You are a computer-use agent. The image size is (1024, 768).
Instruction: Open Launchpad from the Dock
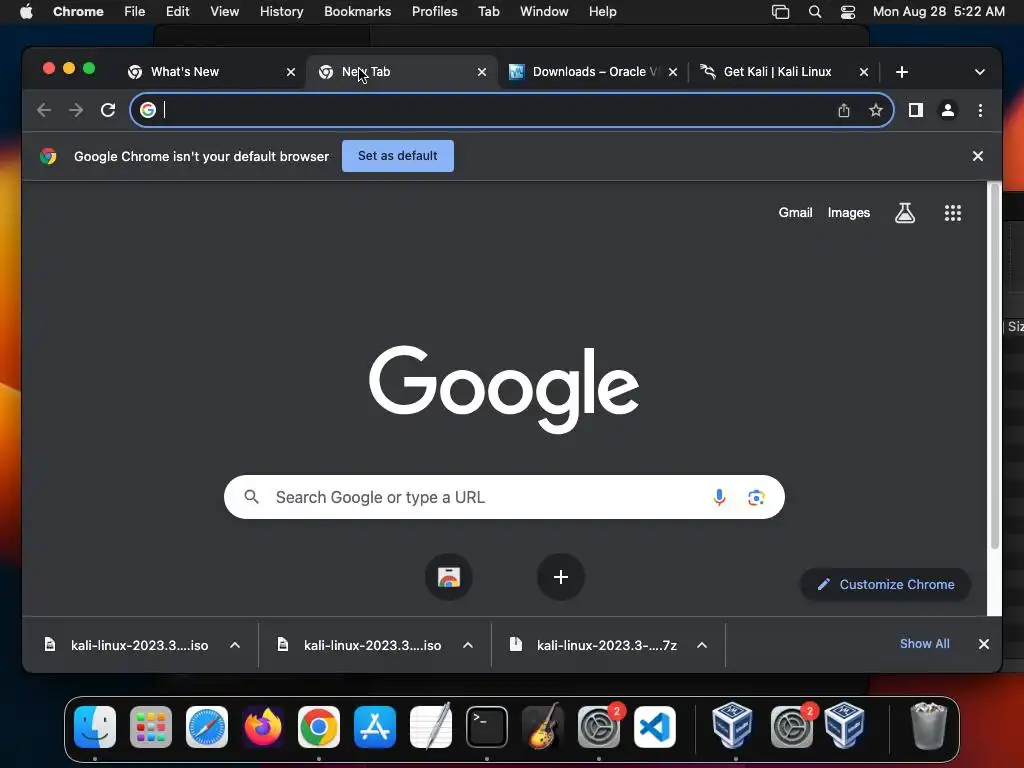(151, 727)
